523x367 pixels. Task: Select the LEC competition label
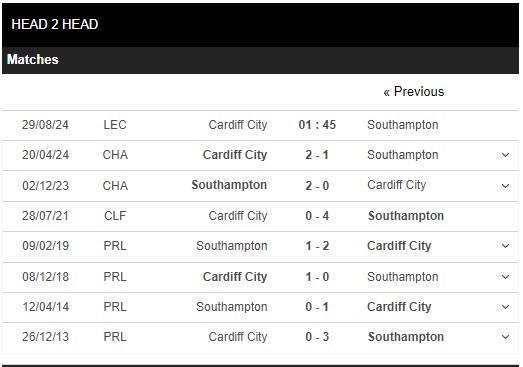coord(115,125)
